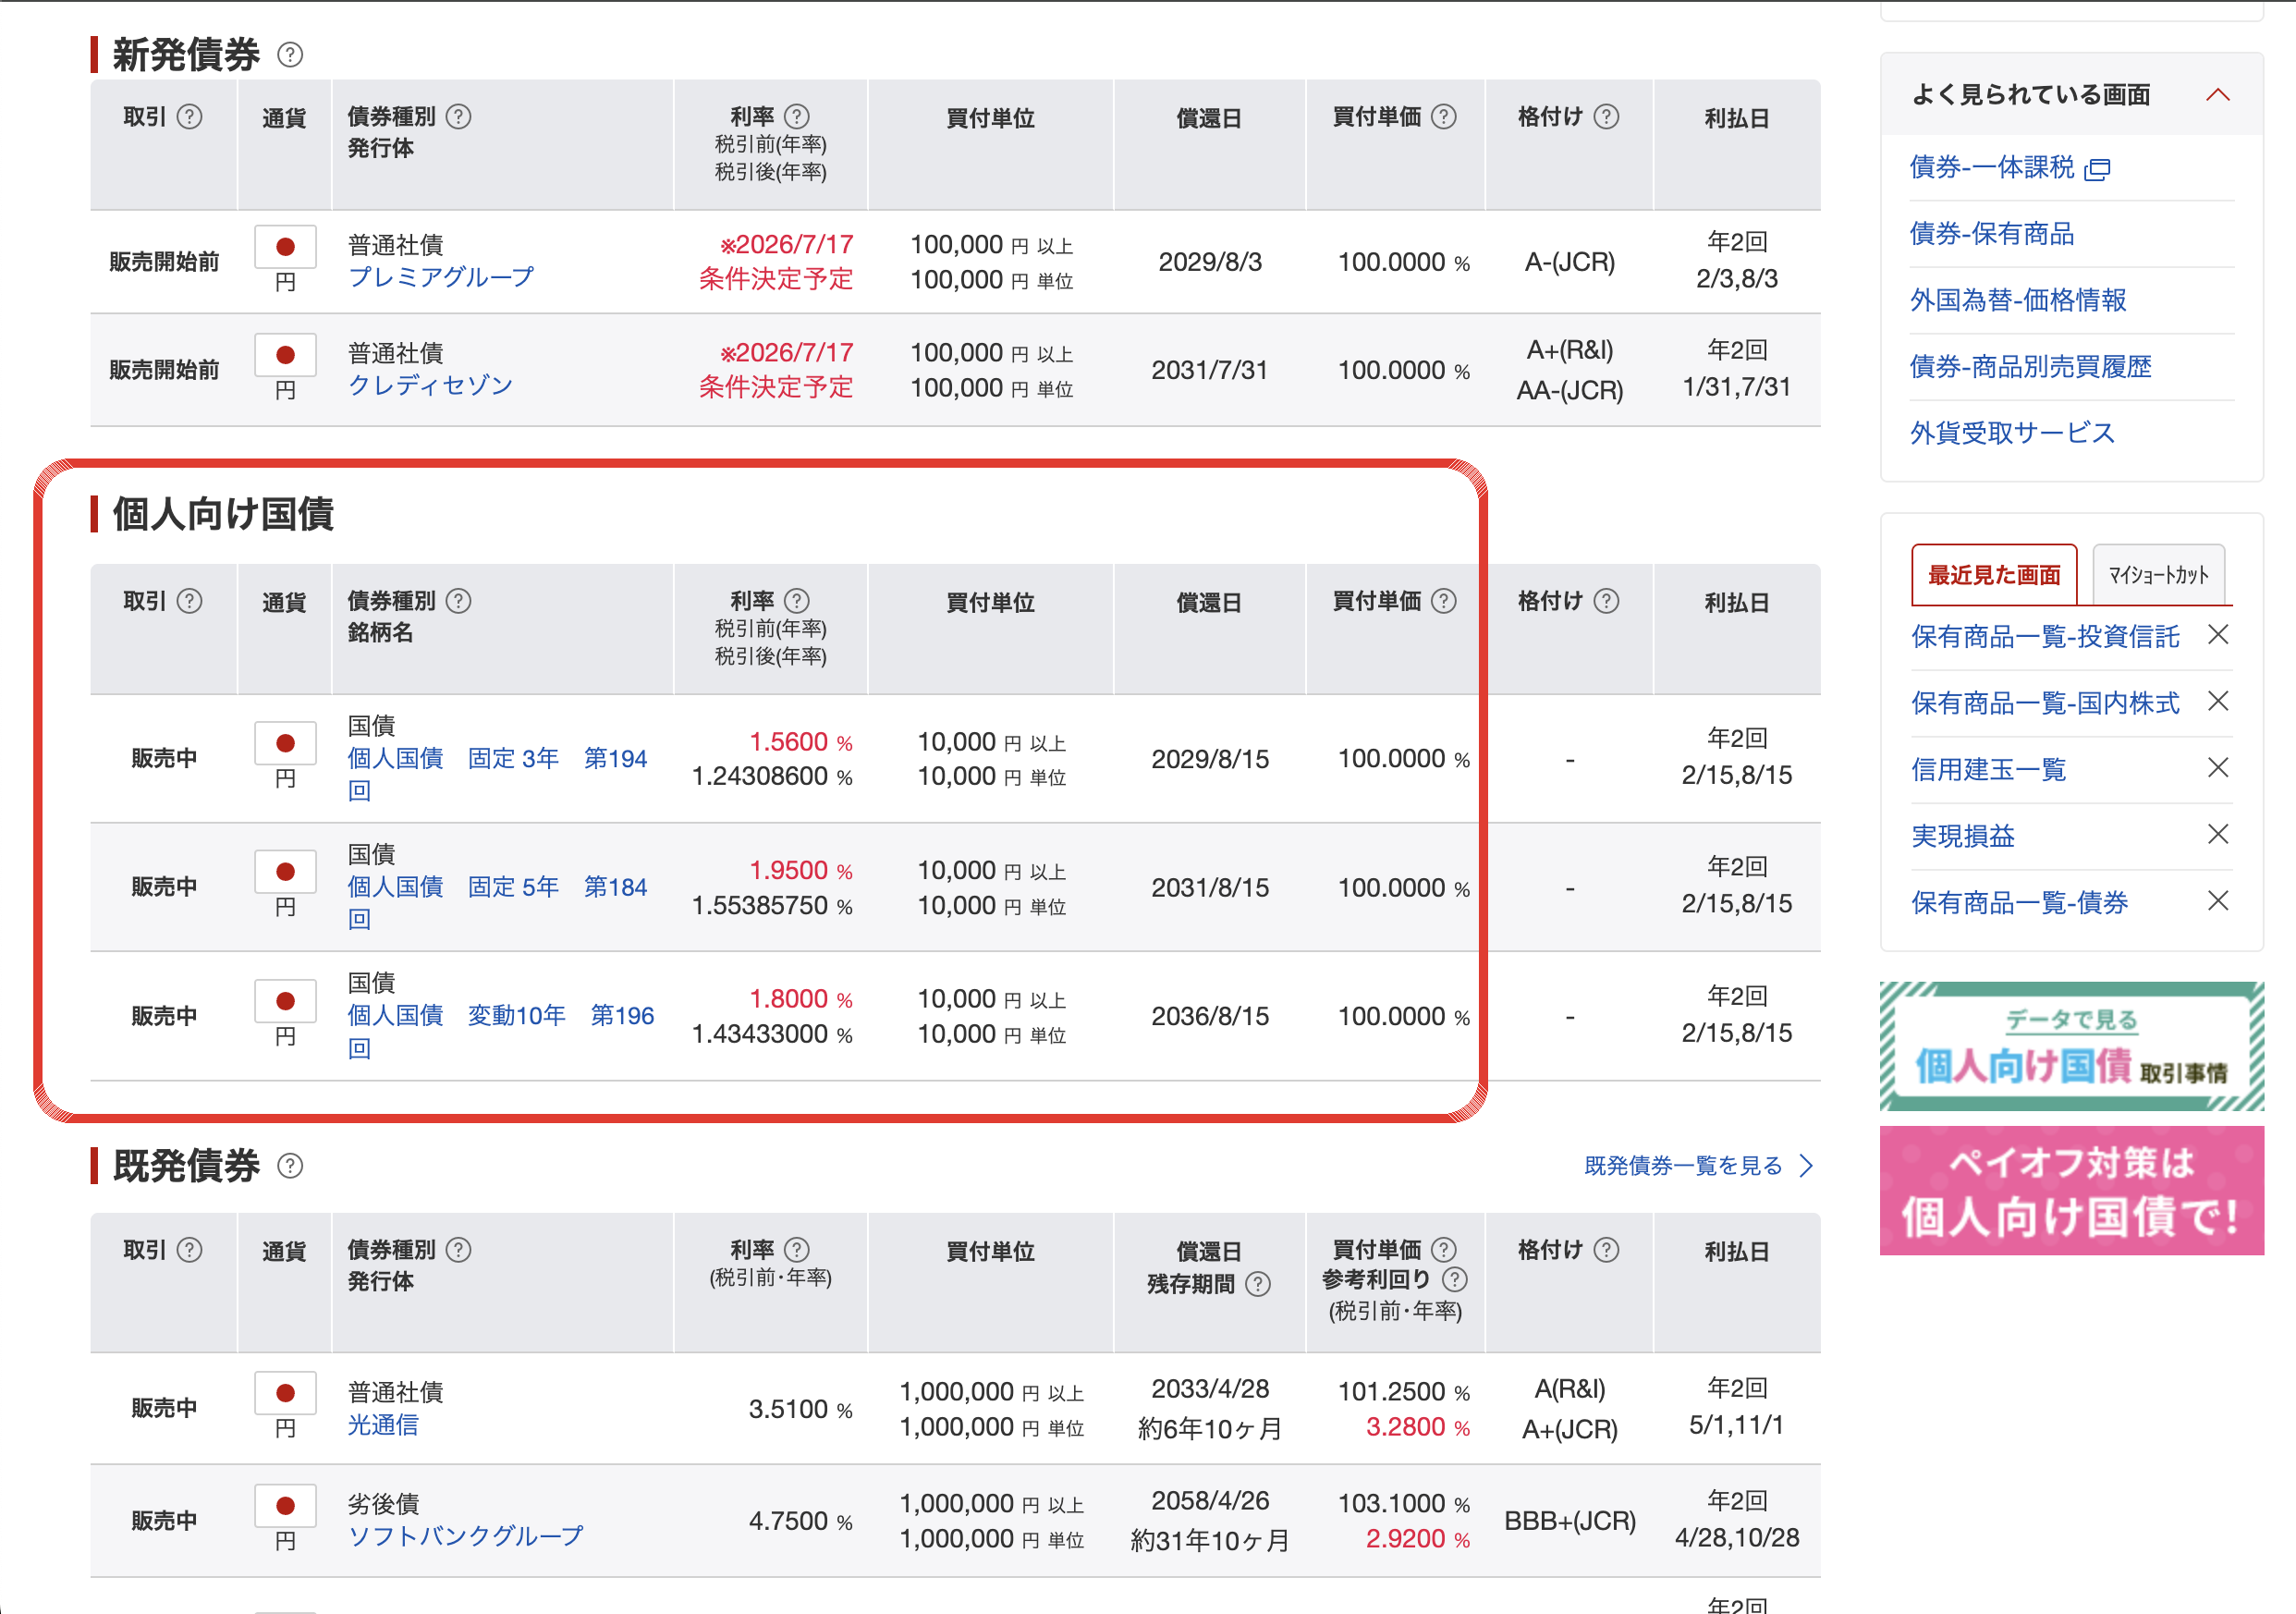Select the 最近見た画面 tab

pos(1994,575)
